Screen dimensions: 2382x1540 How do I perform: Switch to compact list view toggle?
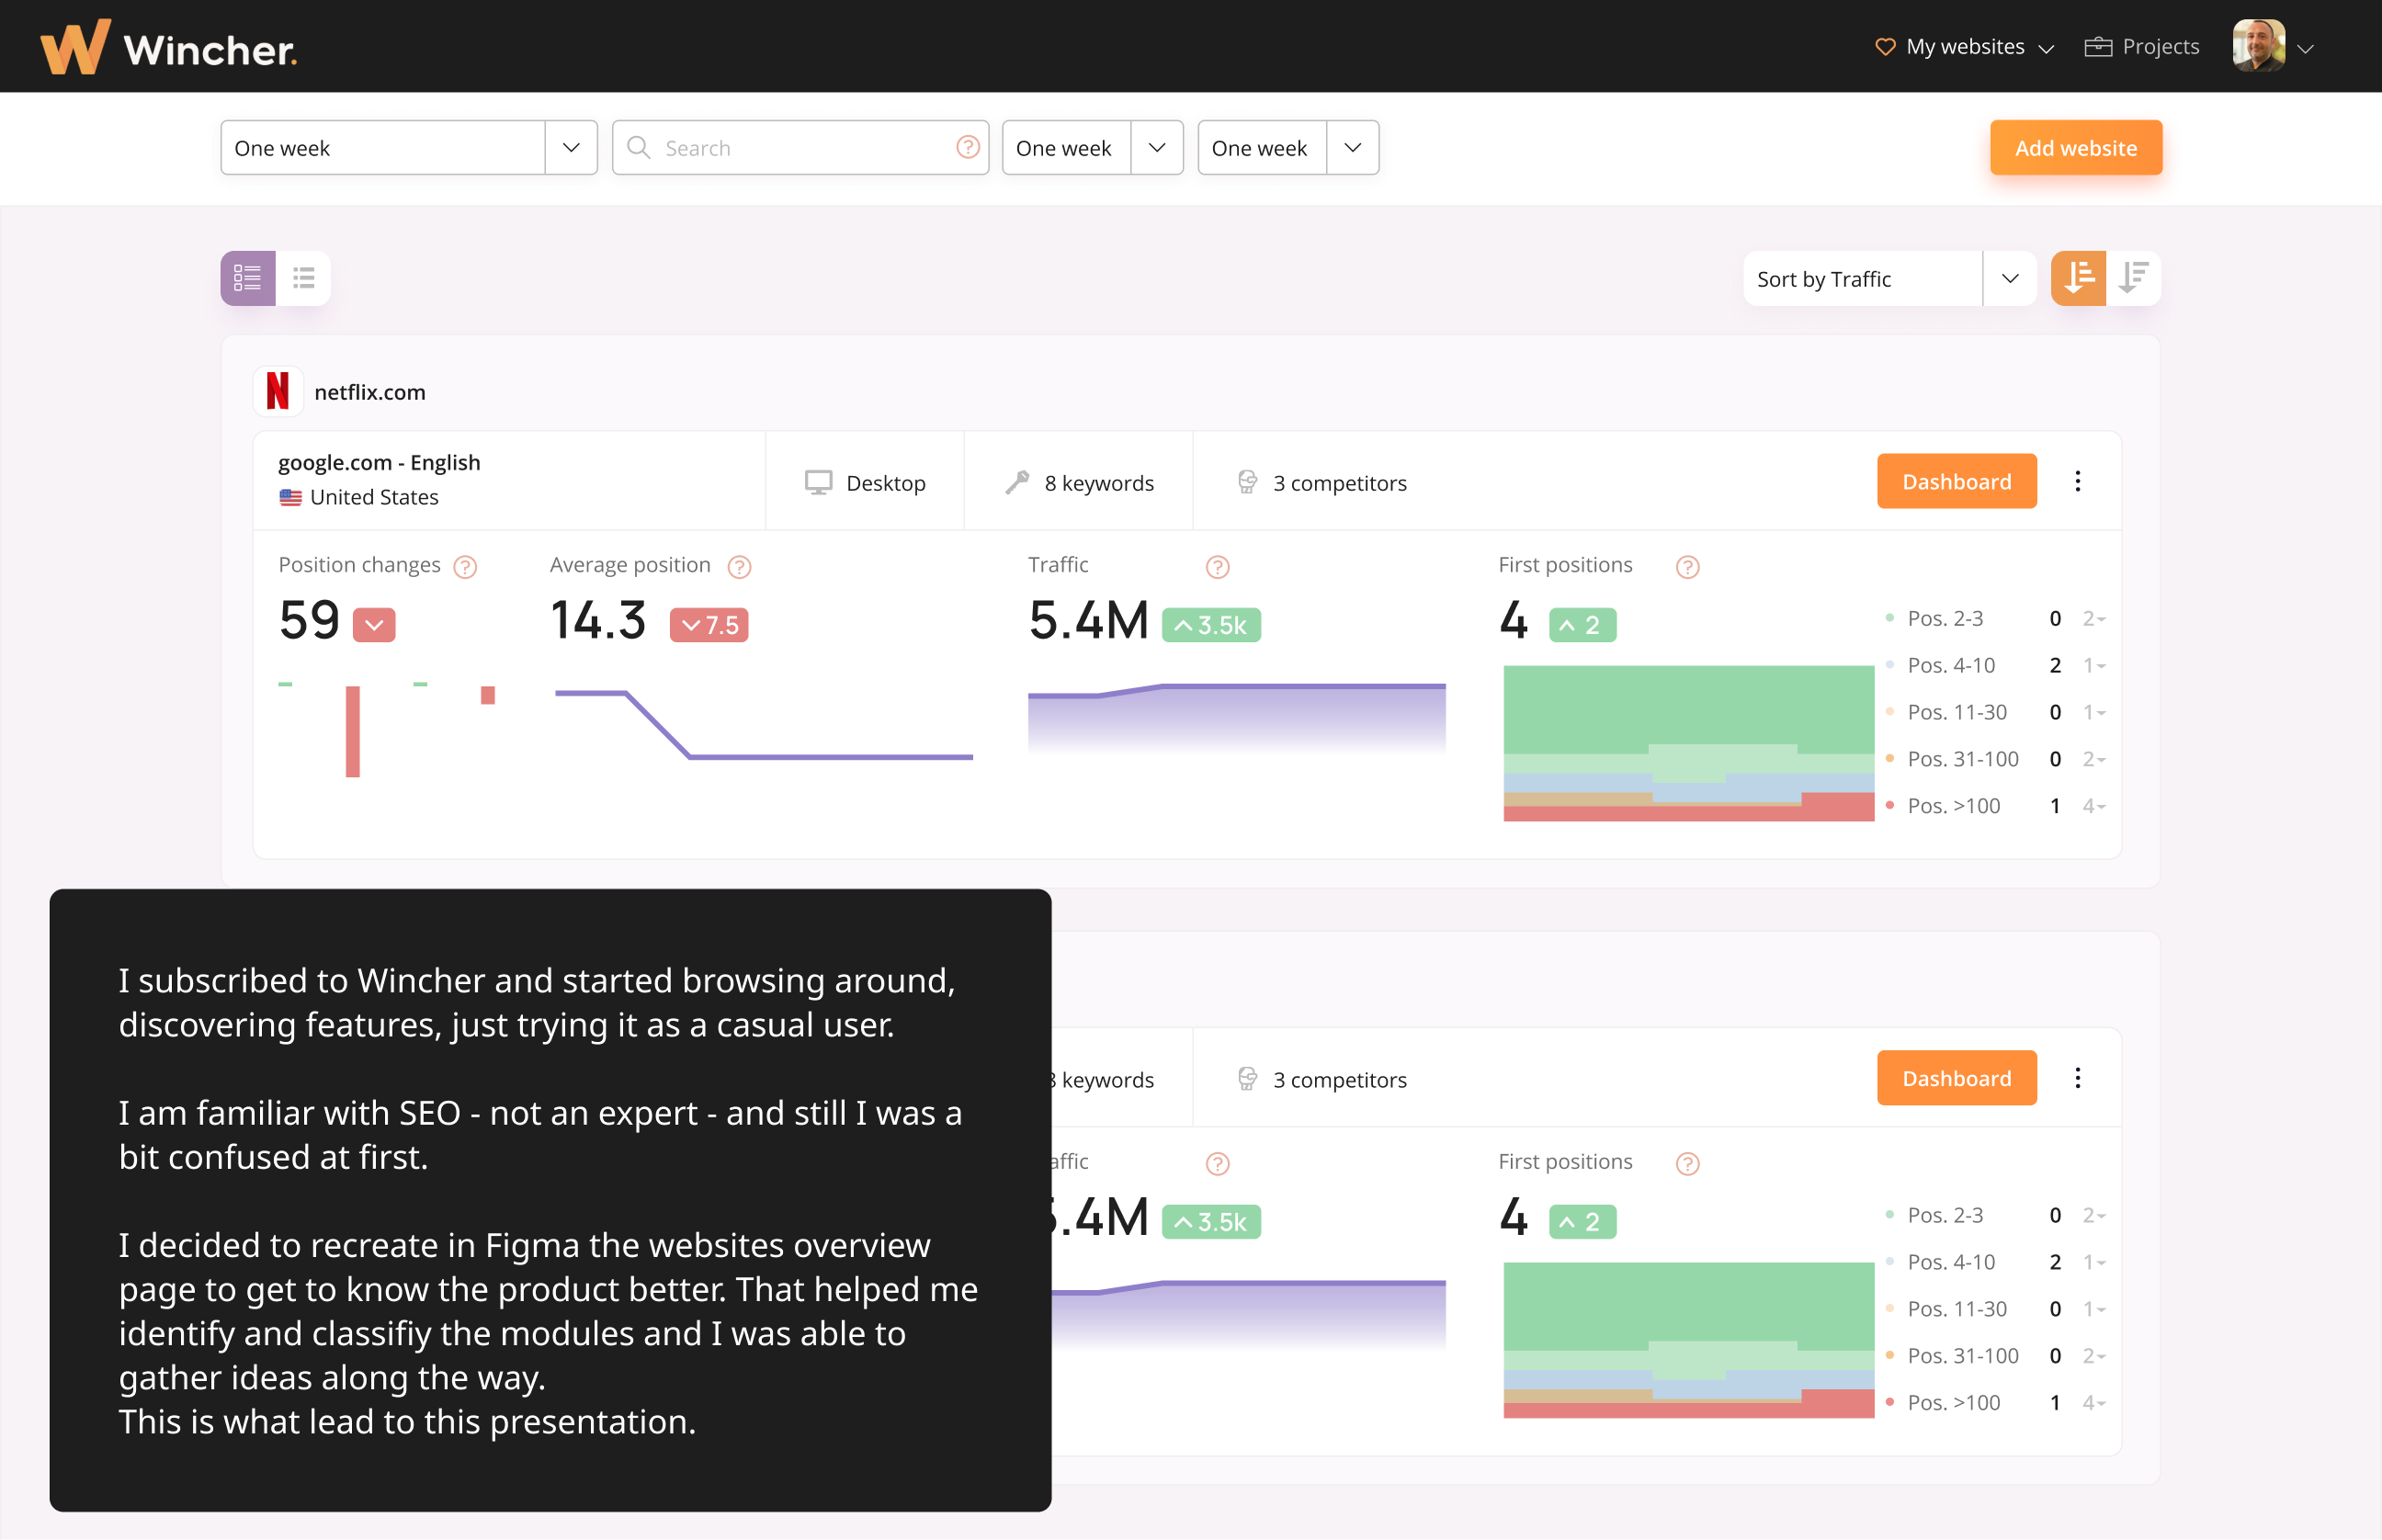[x=303, y=278]
